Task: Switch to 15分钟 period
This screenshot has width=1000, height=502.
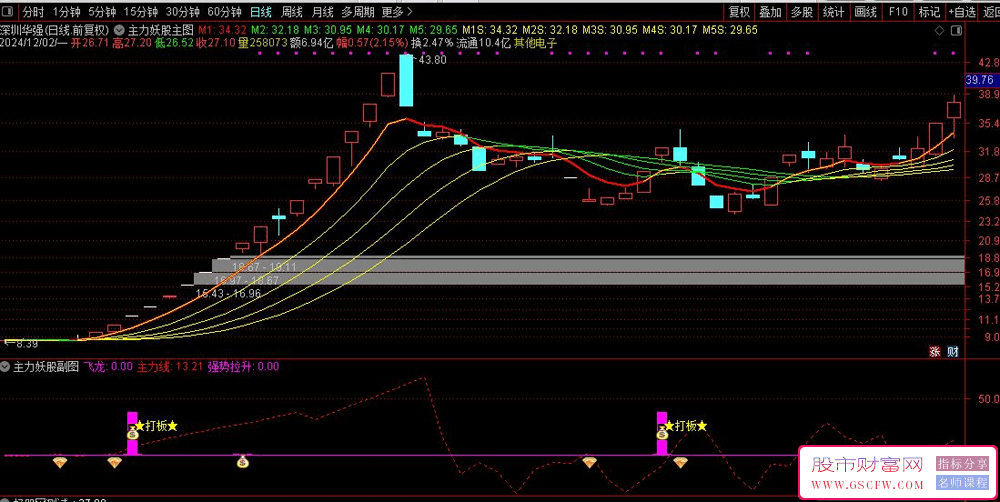Action: [x=141, y=11]
